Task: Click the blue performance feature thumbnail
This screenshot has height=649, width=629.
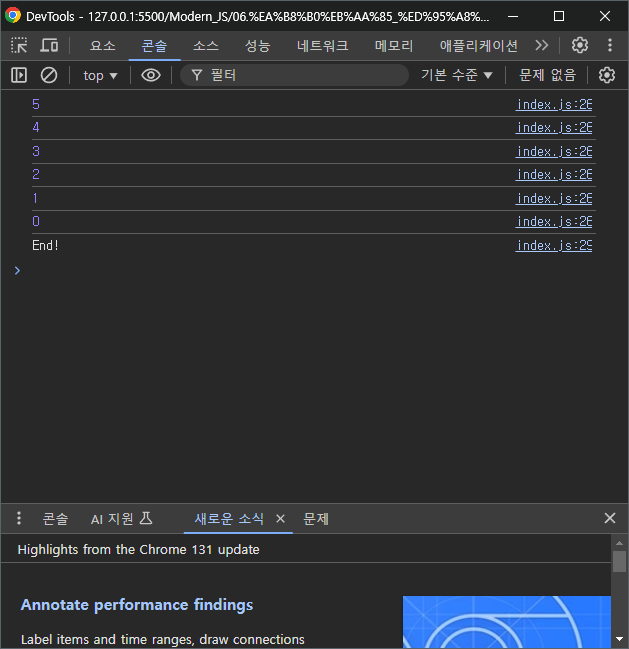Action: [x=507, y=622]
